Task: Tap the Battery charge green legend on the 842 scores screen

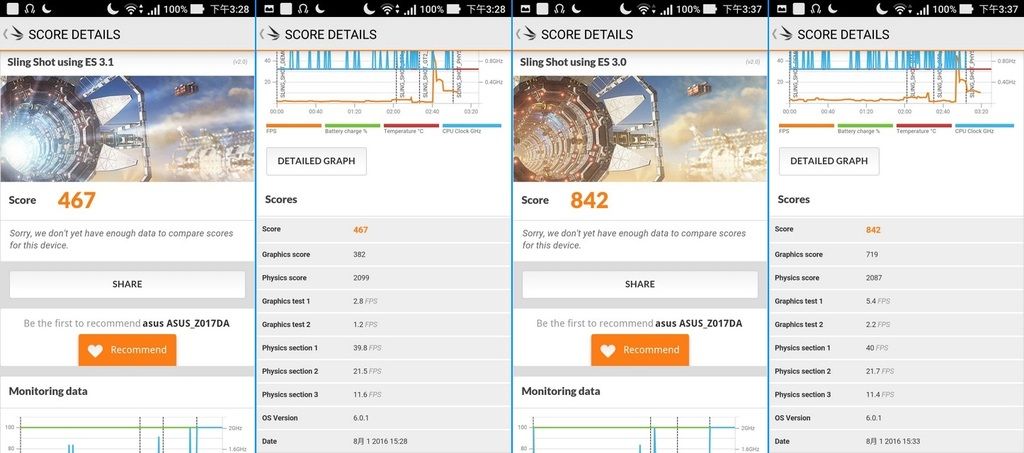Action: point(865,128)
